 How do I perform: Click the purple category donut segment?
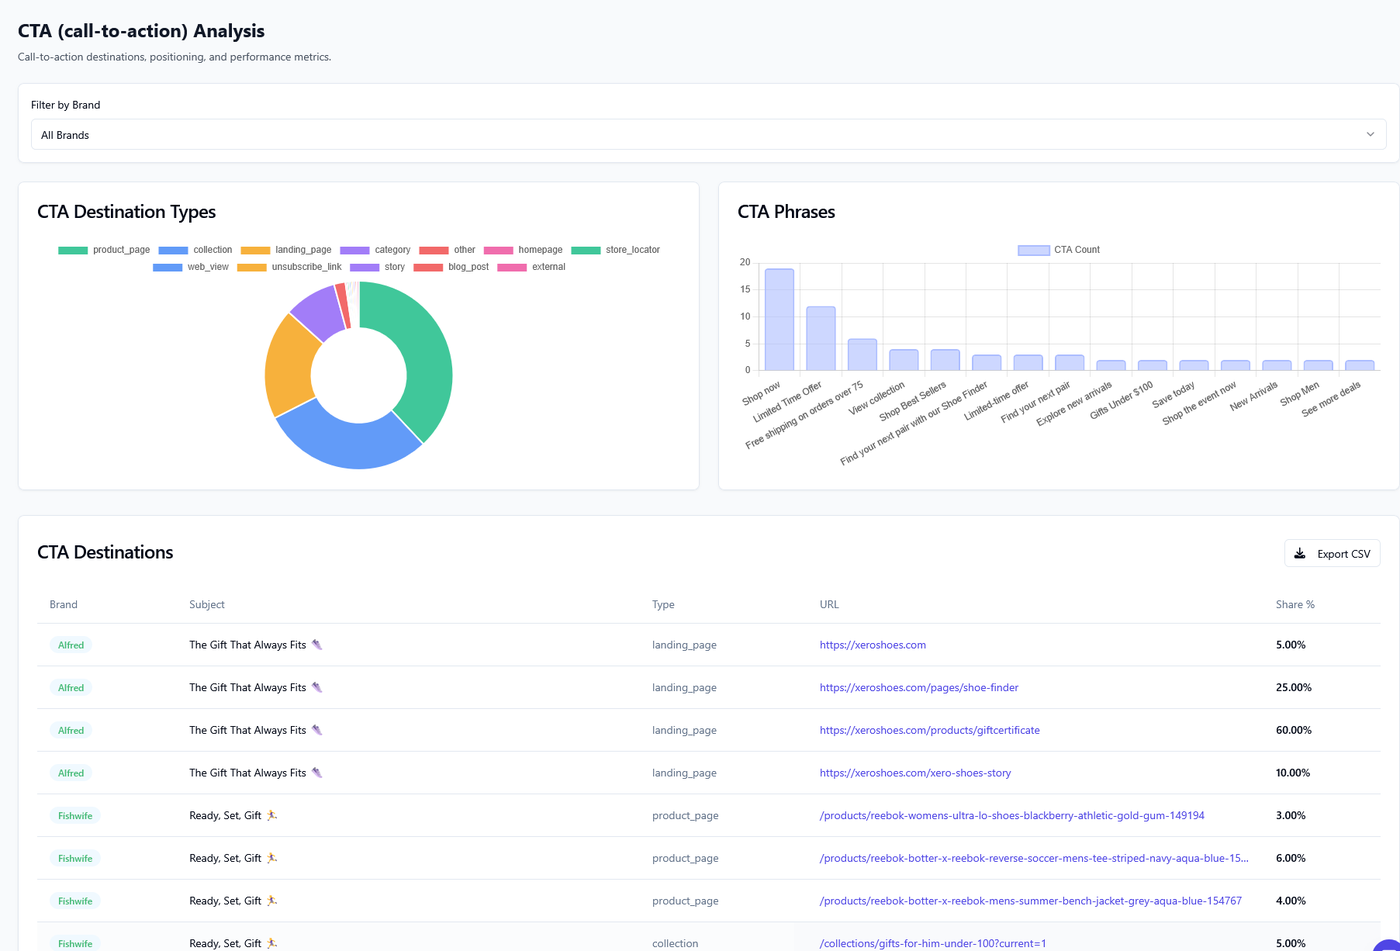[x=319, y=310]
